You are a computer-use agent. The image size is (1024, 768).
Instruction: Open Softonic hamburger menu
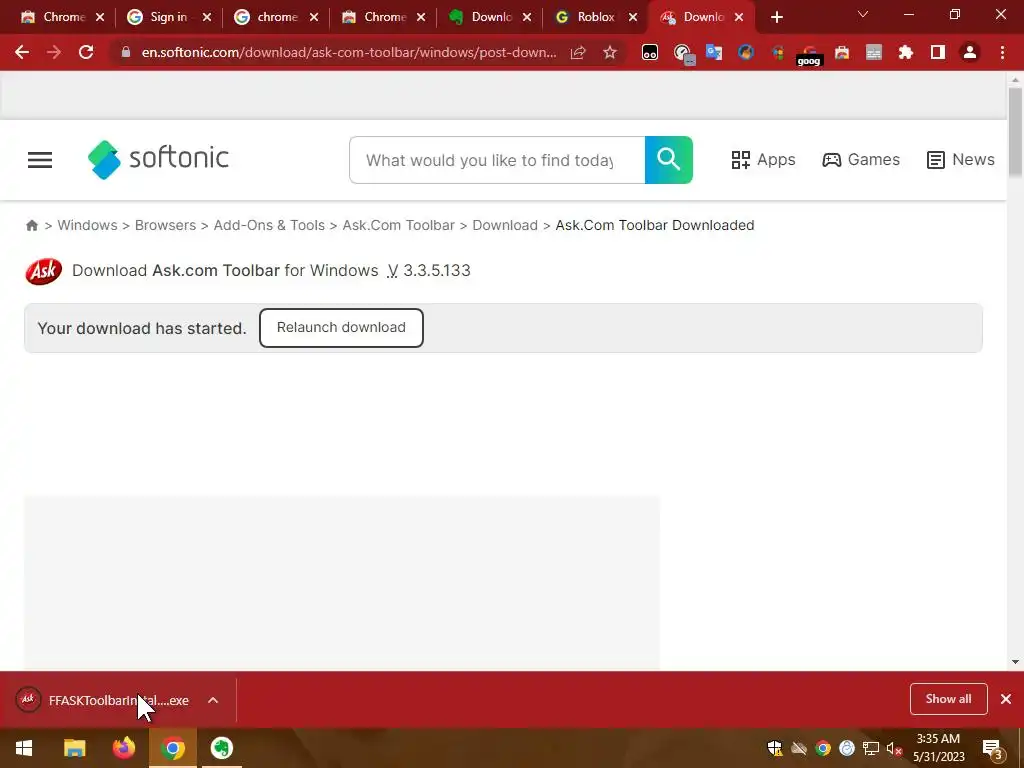pyautogui.click(x=40, y=160)
